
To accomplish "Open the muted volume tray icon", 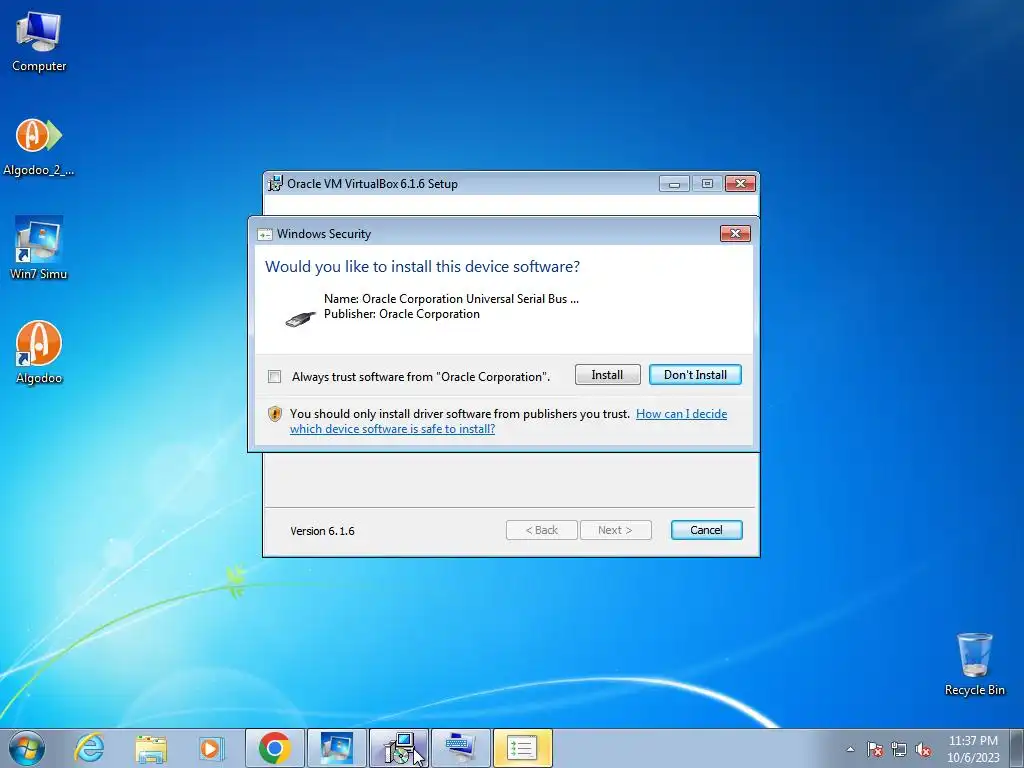I will click(x=923, y=750).
